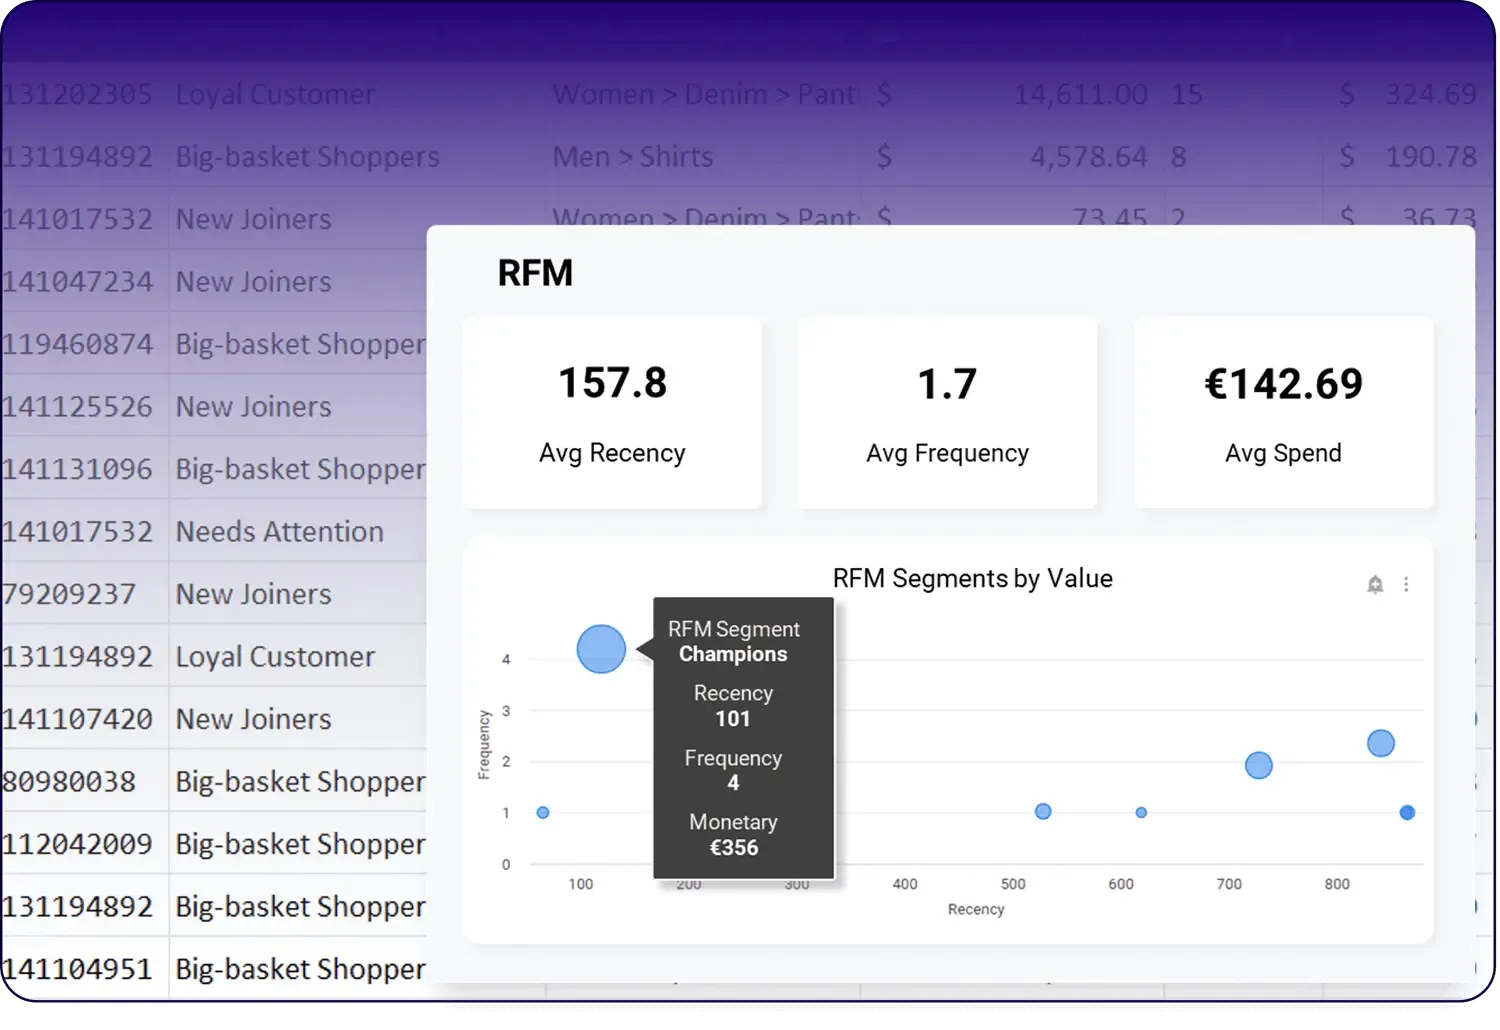1500x1030 pixels.
Task: Click the 'Champions' label in the tooltip
Action: (x=733, y=654)
